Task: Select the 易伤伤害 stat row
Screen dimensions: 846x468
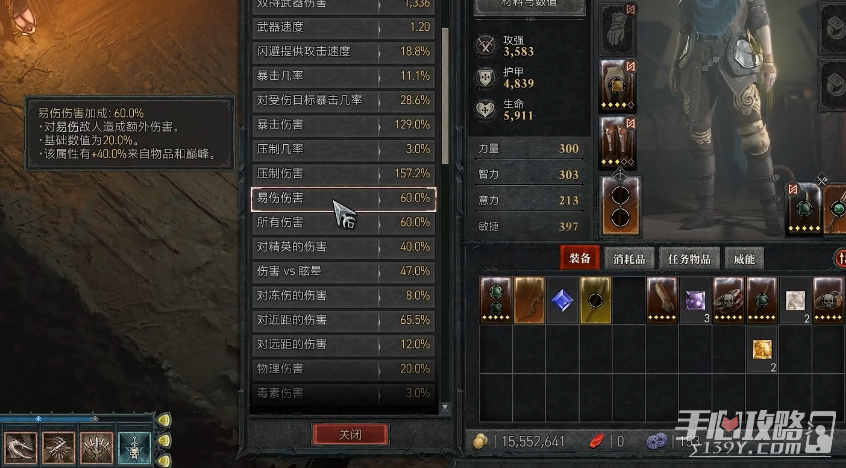Action: (x=344, y=198)
